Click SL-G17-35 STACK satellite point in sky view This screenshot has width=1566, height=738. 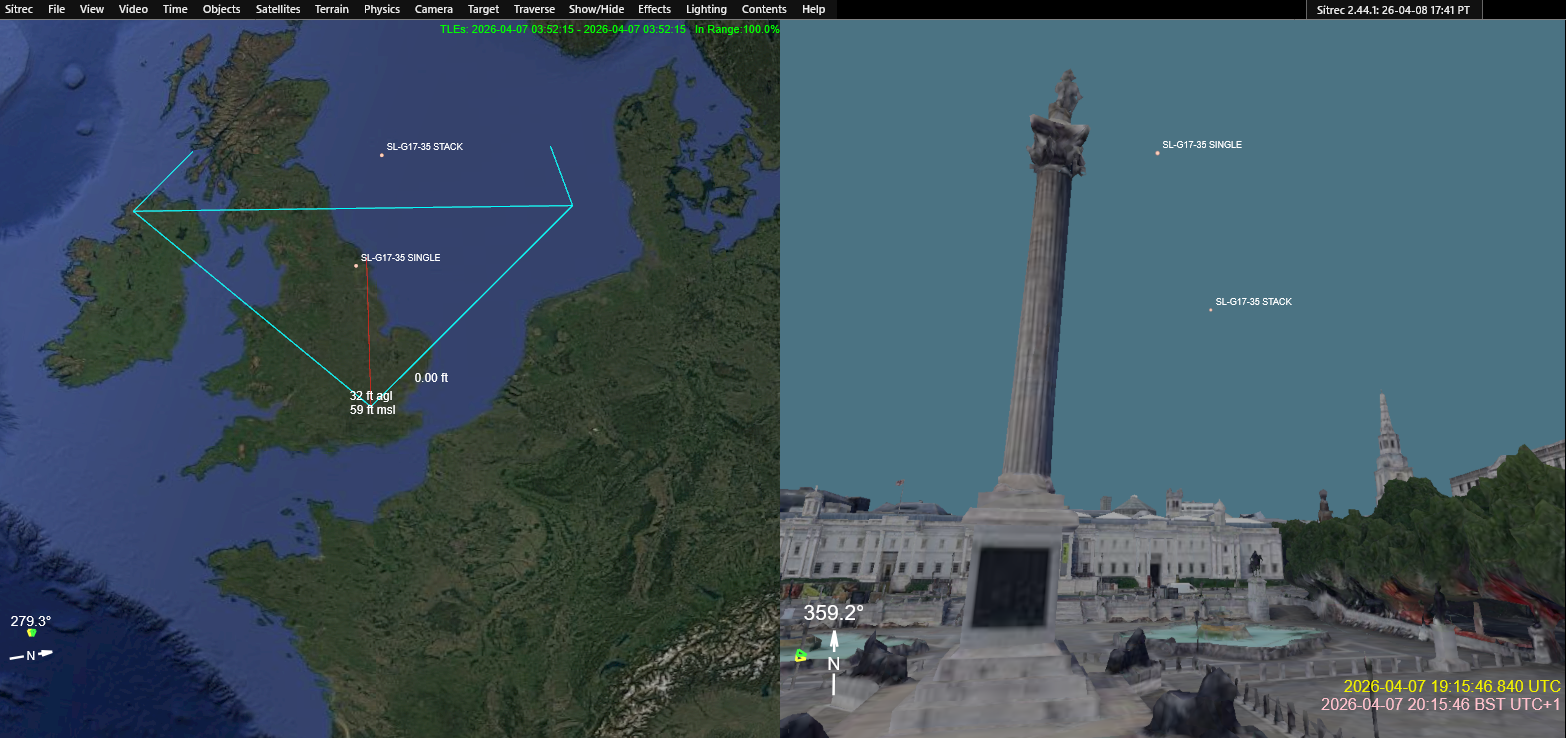click(x=1210, y=310)
